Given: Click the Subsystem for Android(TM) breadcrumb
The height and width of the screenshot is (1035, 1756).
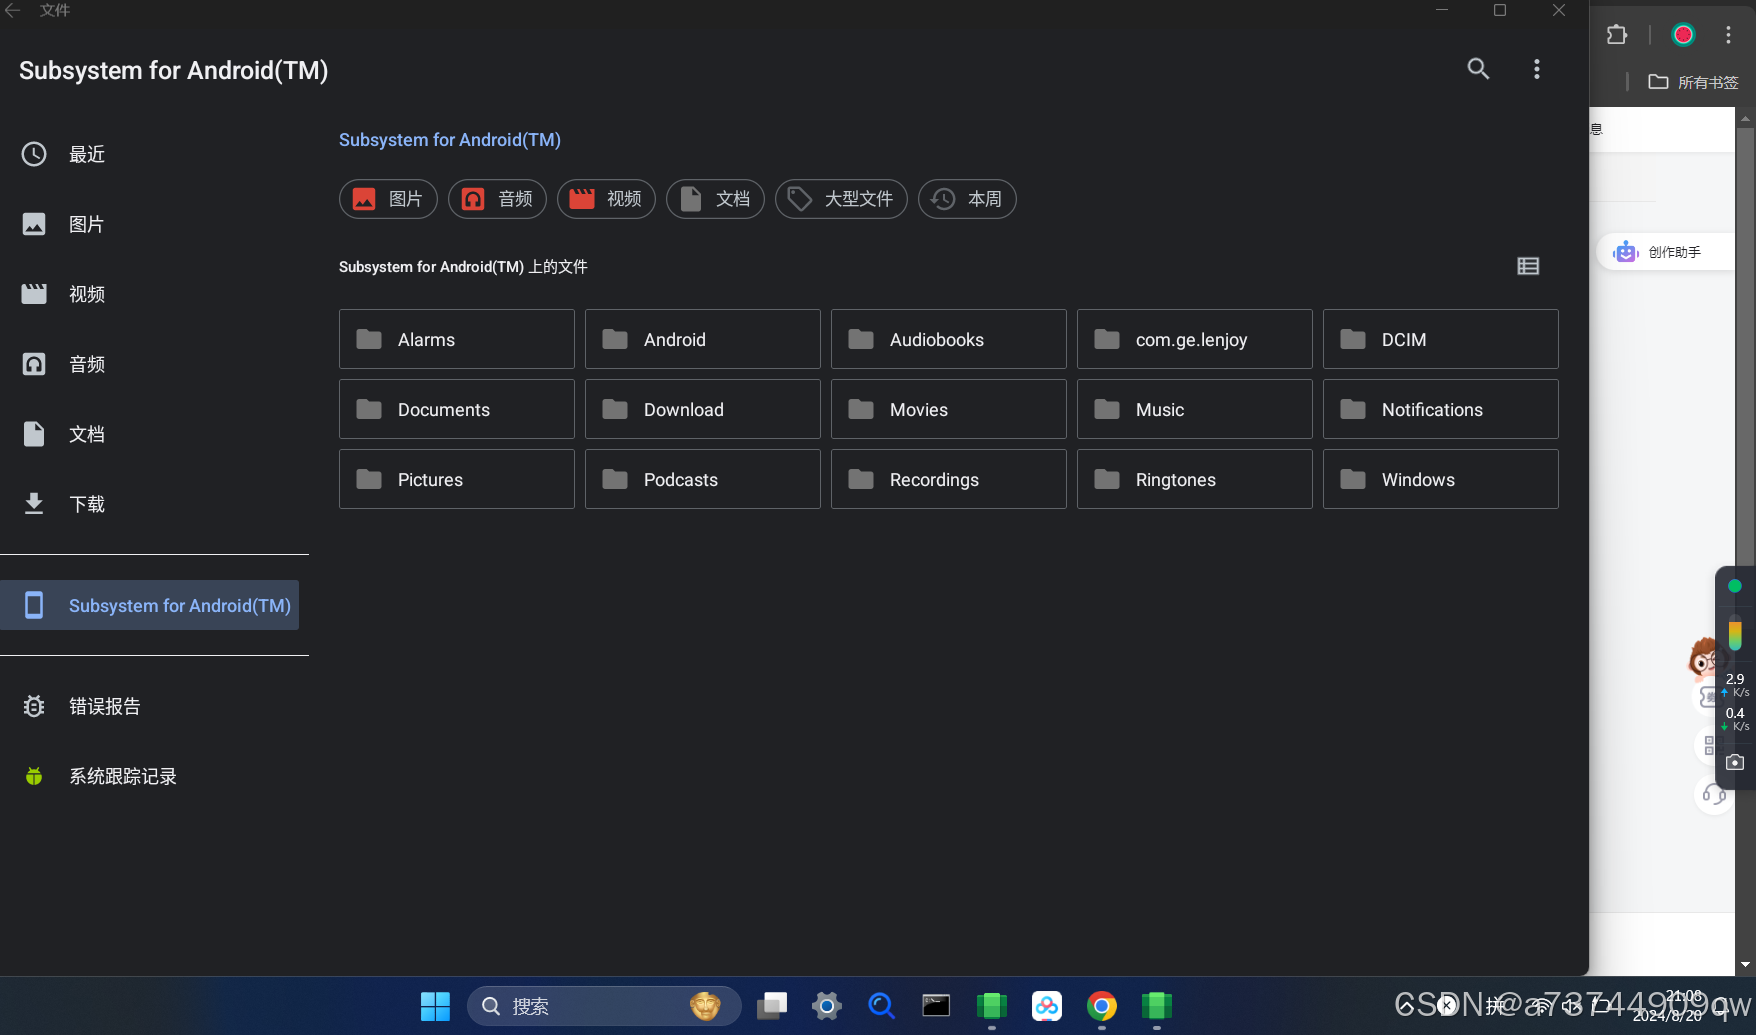Looking at the screenshot, I should (x=449, y=140).
